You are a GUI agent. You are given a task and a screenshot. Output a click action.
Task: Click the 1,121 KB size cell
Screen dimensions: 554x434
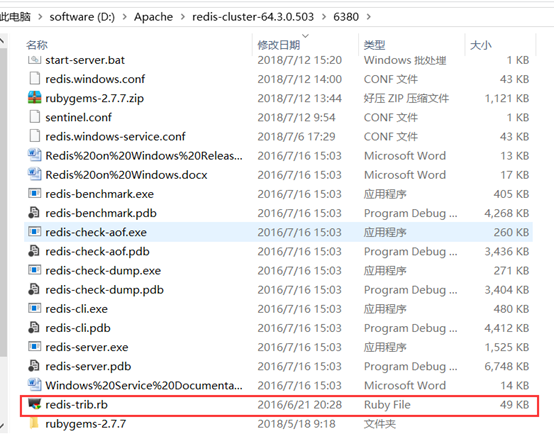coord(507,98)
